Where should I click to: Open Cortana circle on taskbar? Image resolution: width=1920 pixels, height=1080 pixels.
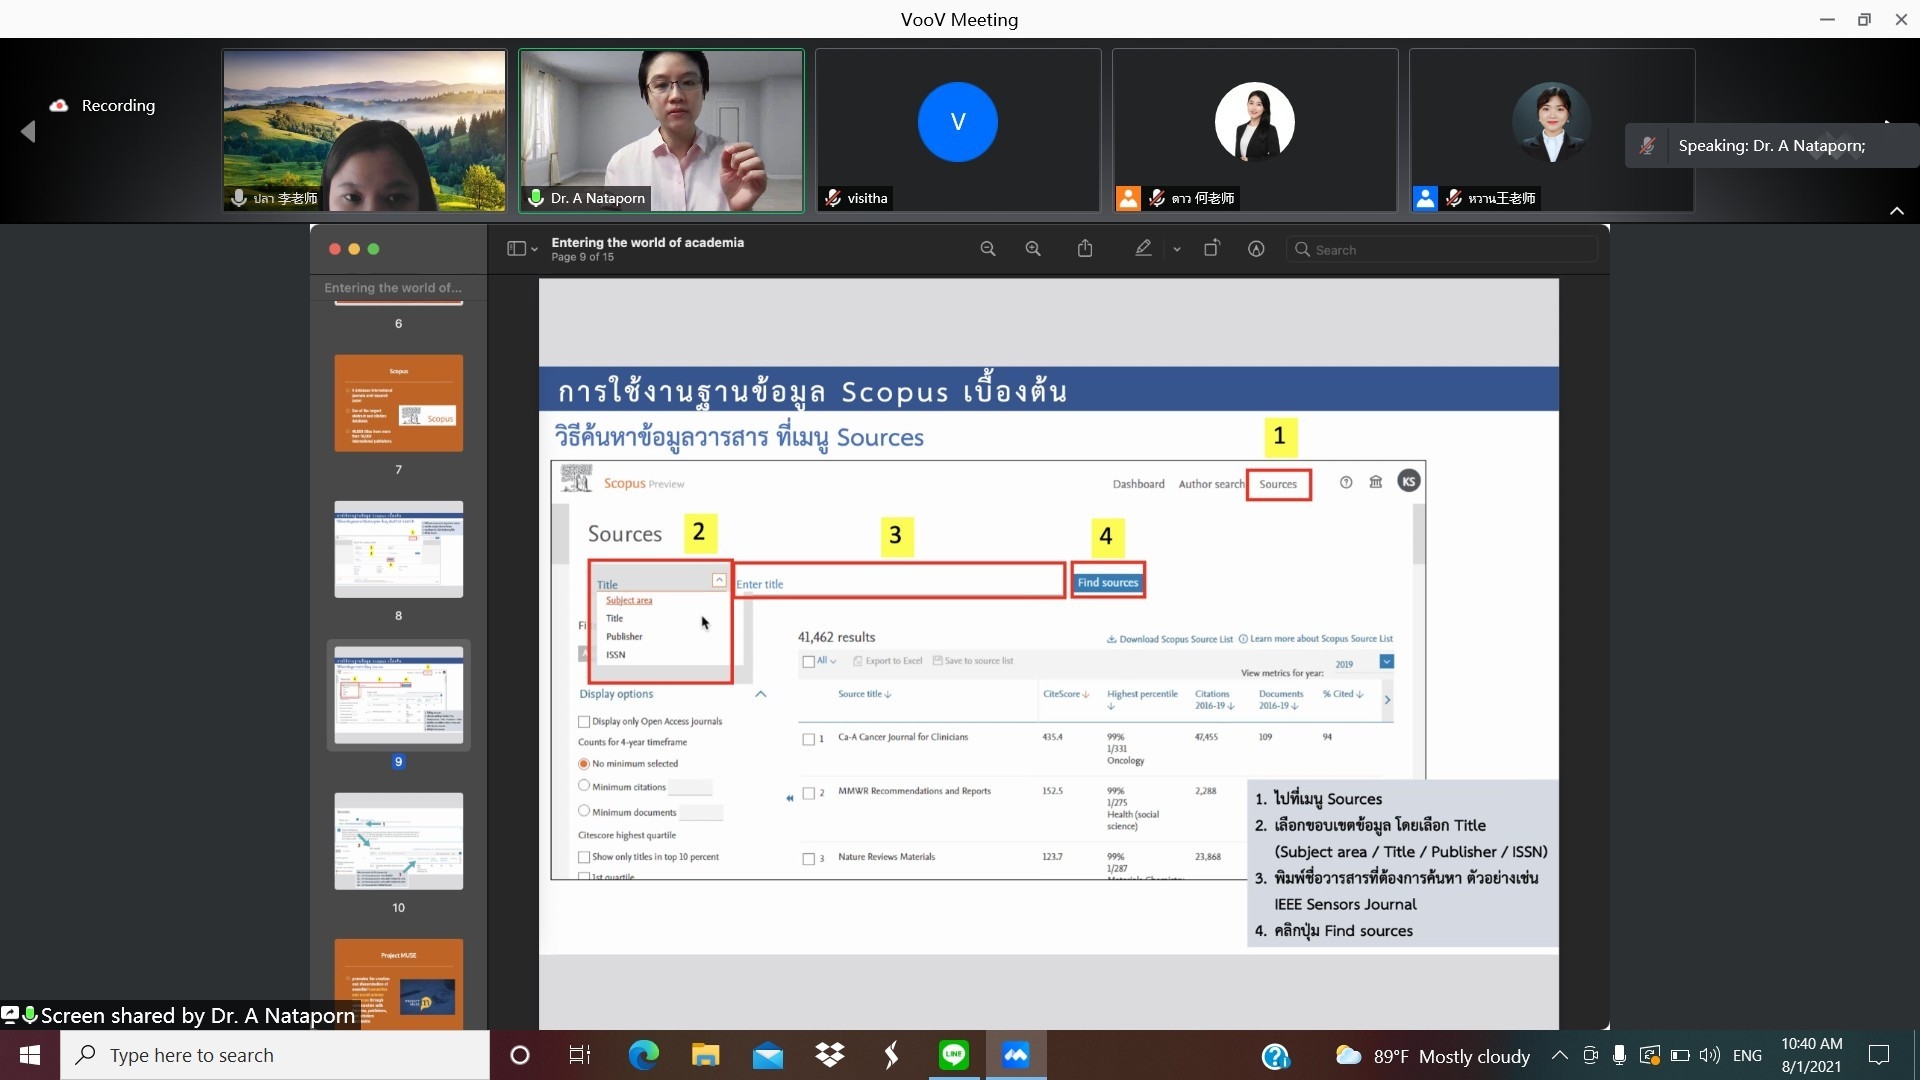point(520,1055)
